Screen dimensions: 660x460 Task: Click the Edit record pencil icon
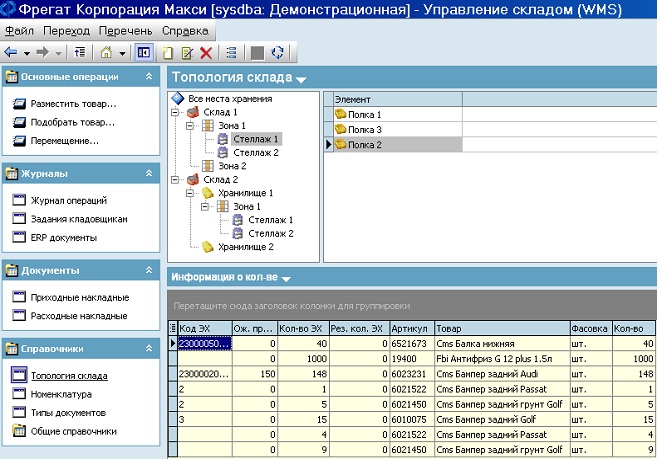coord(187,53)
